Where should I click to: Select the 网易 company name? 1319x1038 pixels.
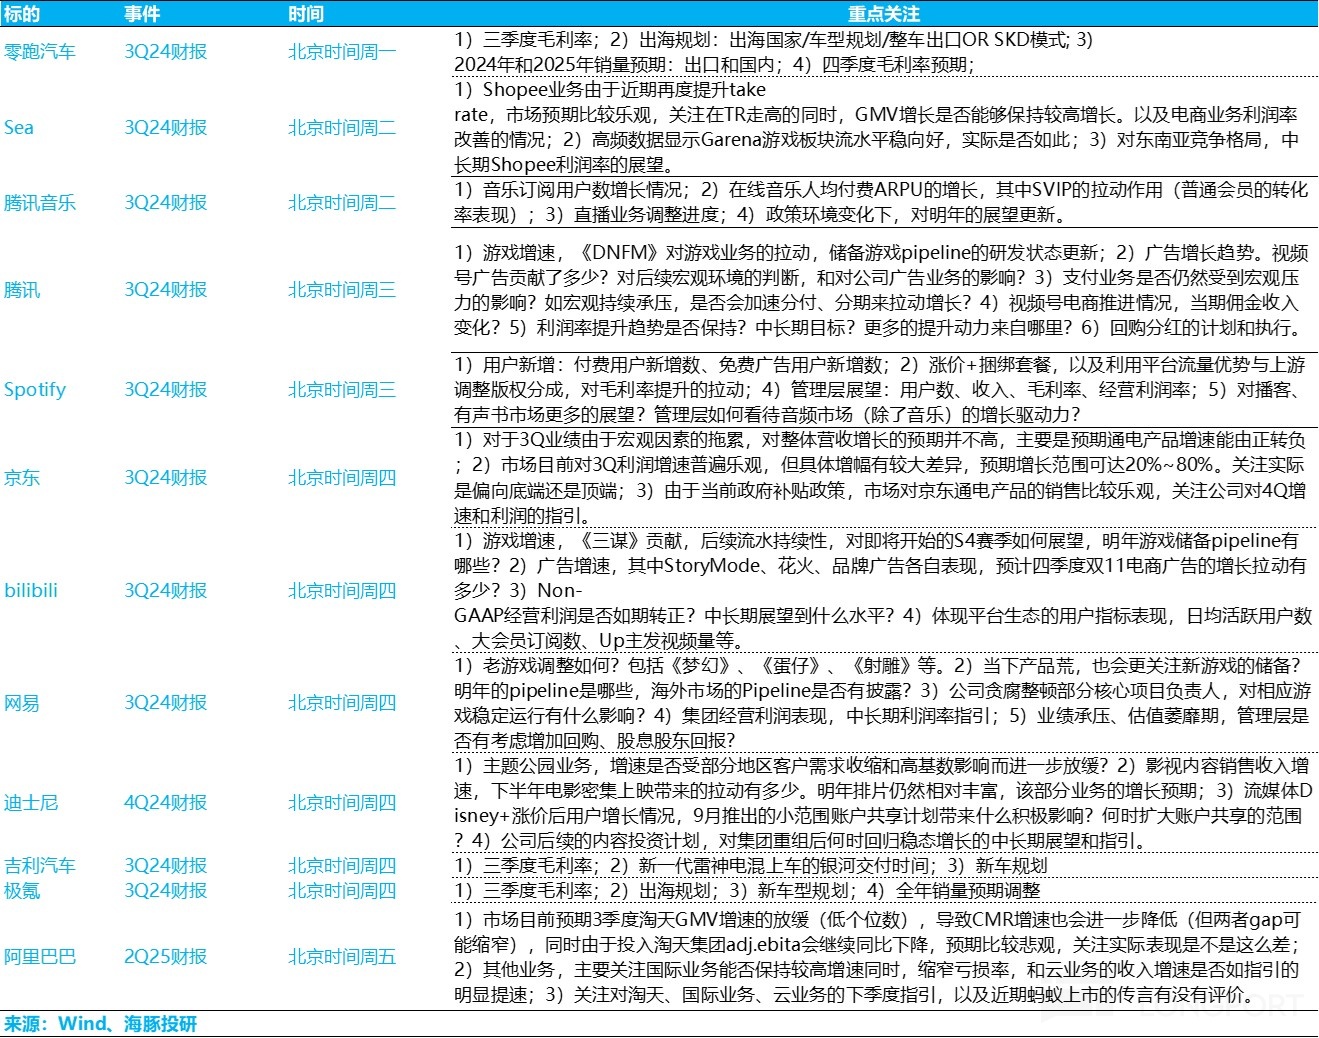pos(22,703)
